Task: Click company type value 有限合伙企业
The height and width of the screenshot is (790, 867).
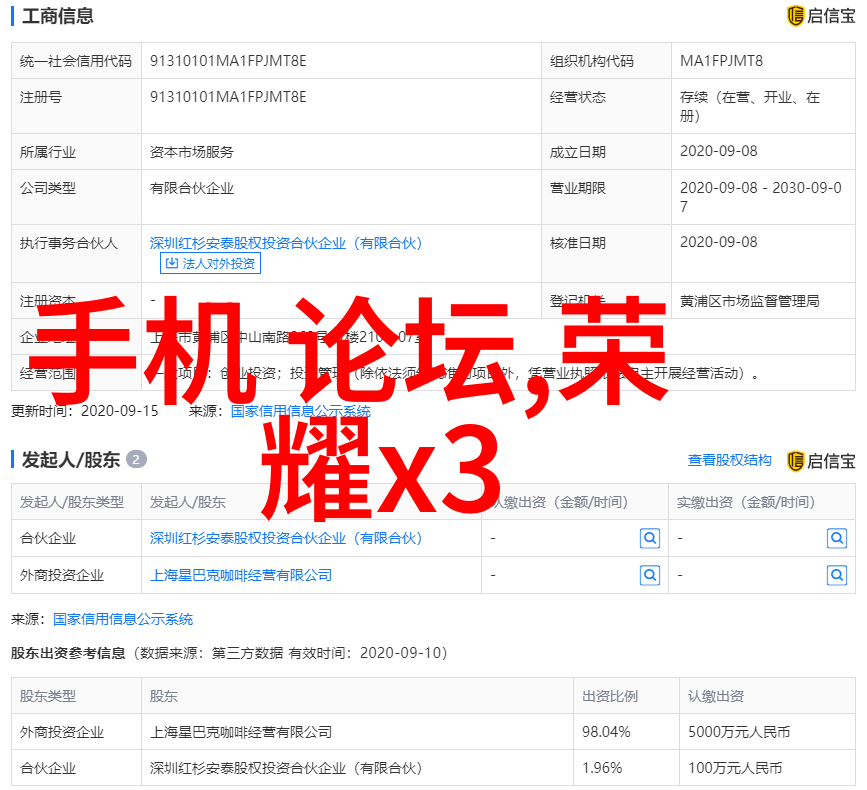Action: pos(192,188)
